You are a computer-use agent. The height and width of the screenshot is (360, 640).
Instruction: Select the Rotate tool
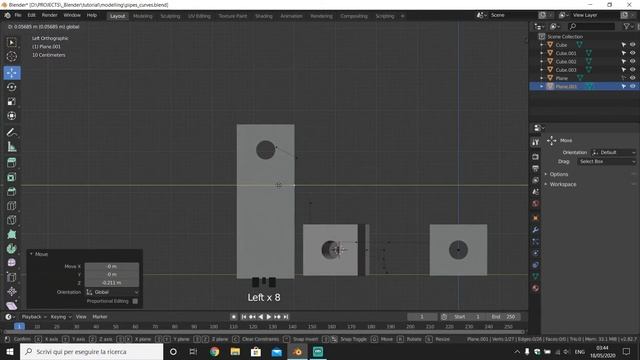(x=12, y=87)
